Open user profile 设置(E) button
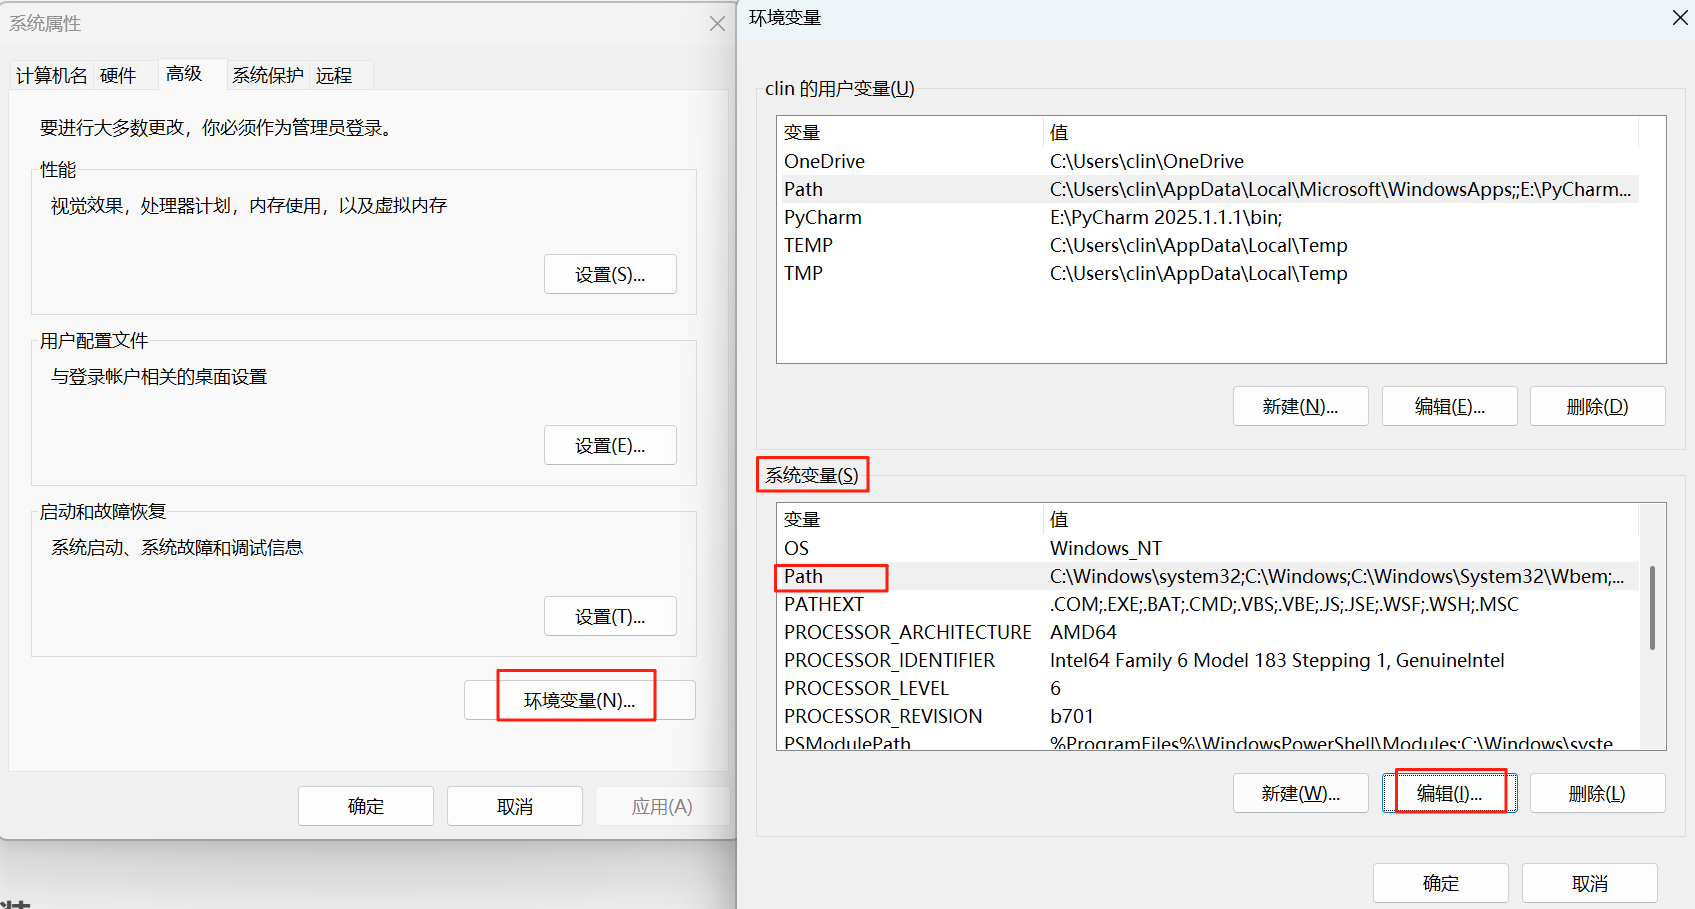This screenshot has height=909, width=1695. pyautogui.click(x=610, y=445)
